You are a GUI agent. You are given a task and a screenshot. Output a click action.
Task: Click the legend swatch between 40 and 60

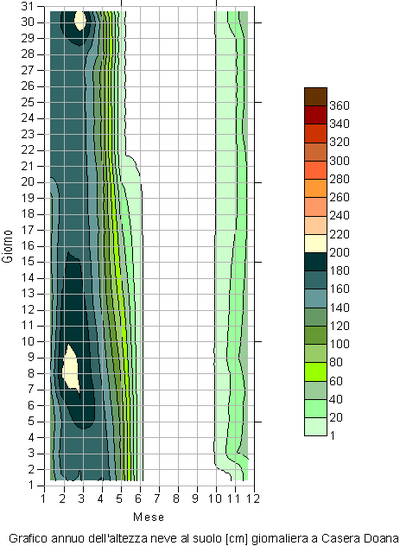tap(315, 390)
